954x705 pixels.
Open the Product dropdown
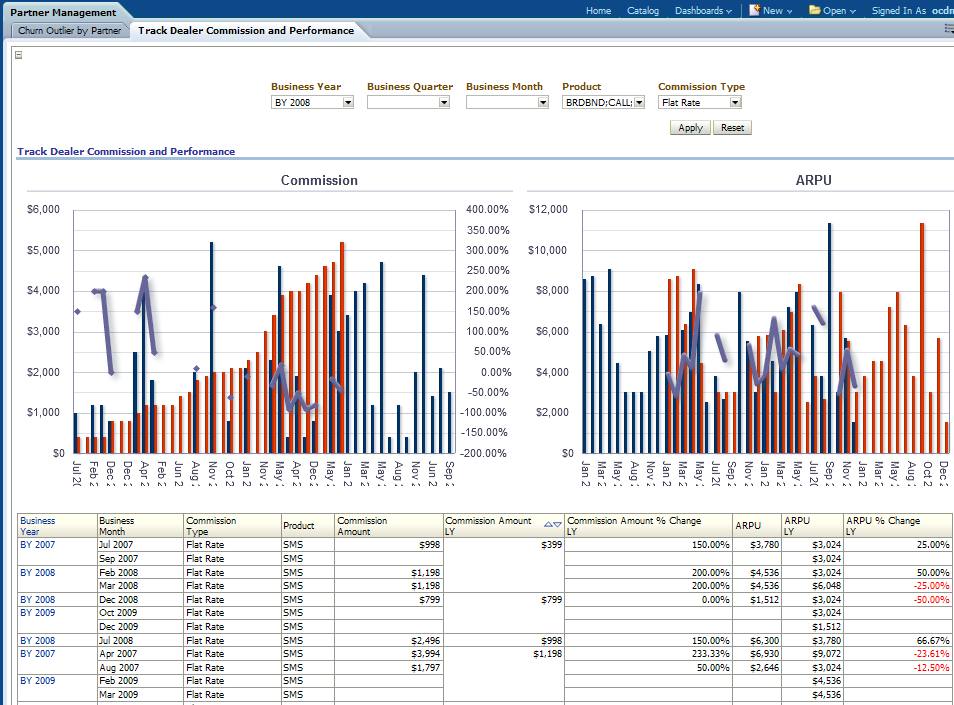point(639,103)
